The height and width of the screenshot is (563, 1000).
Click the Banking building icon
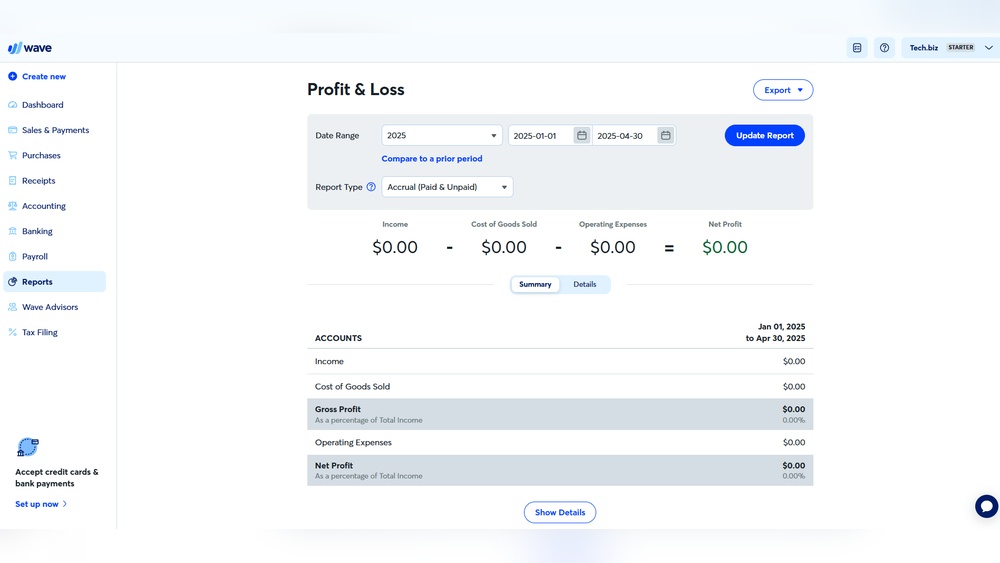tap(12, 231)
